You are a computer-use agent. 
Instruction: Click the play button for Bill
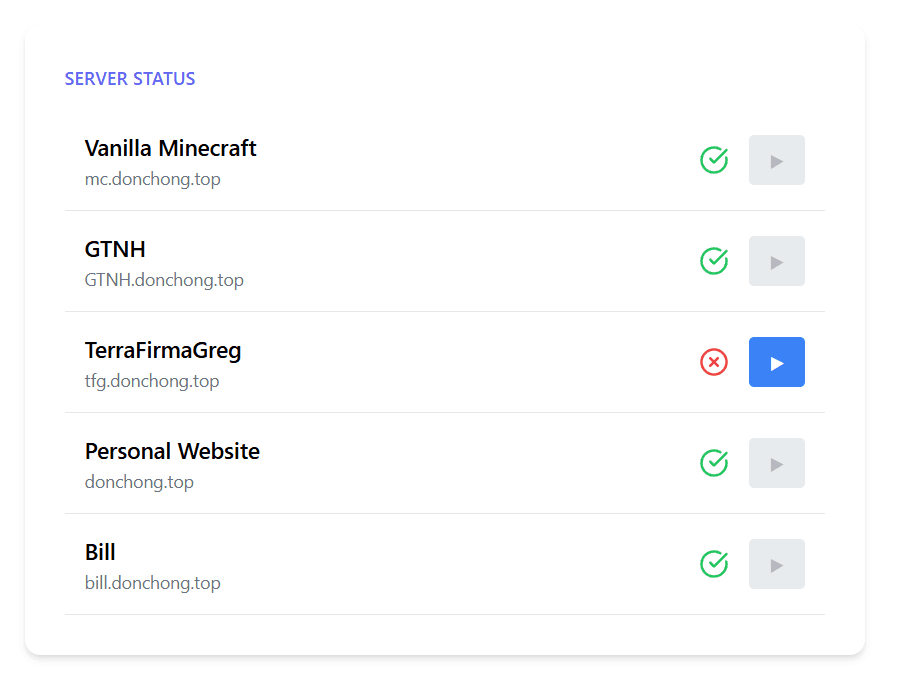777,564
